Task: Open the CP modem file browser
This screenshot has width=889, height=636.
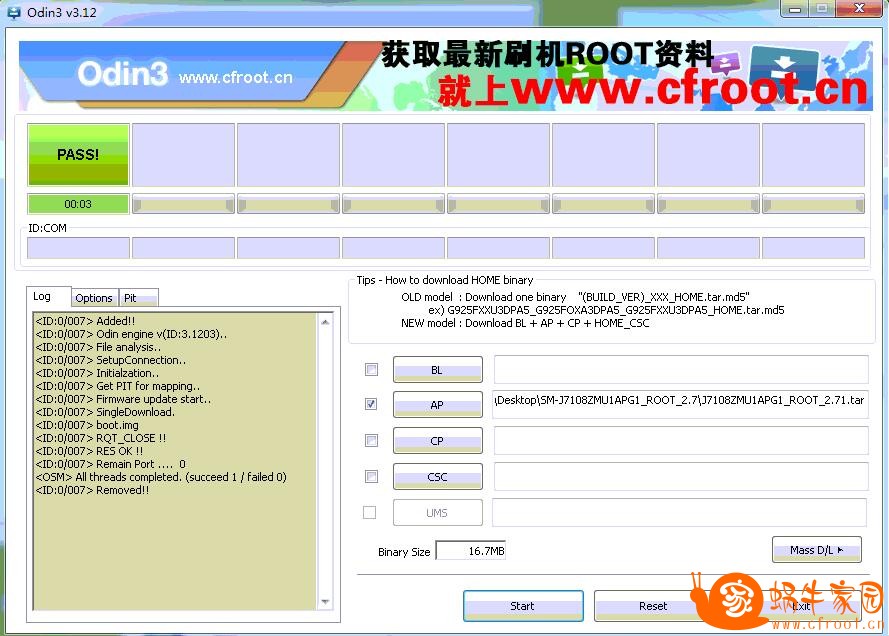Action: pos(438,440)
